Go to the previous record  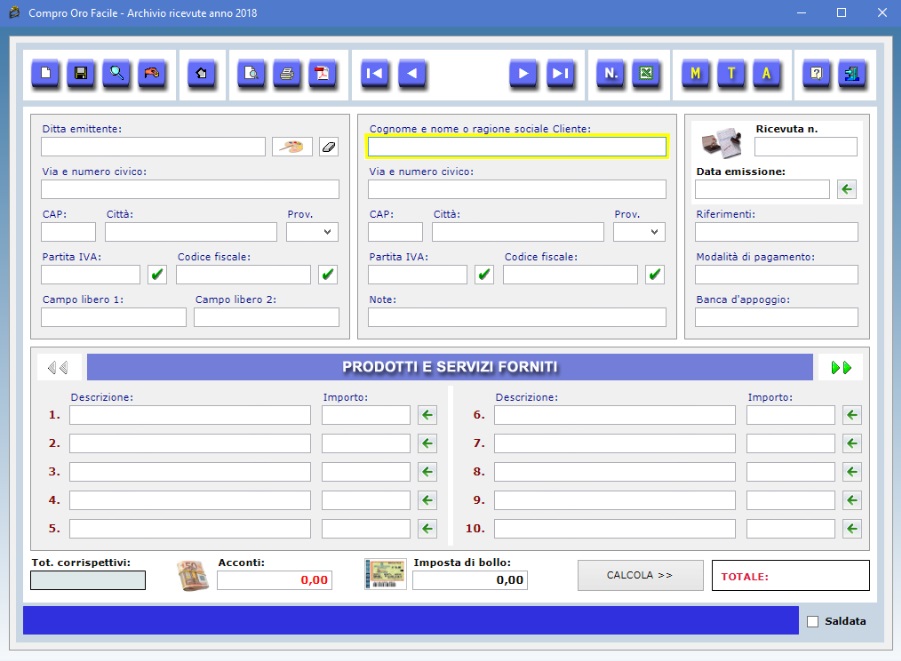pos(412,74)
